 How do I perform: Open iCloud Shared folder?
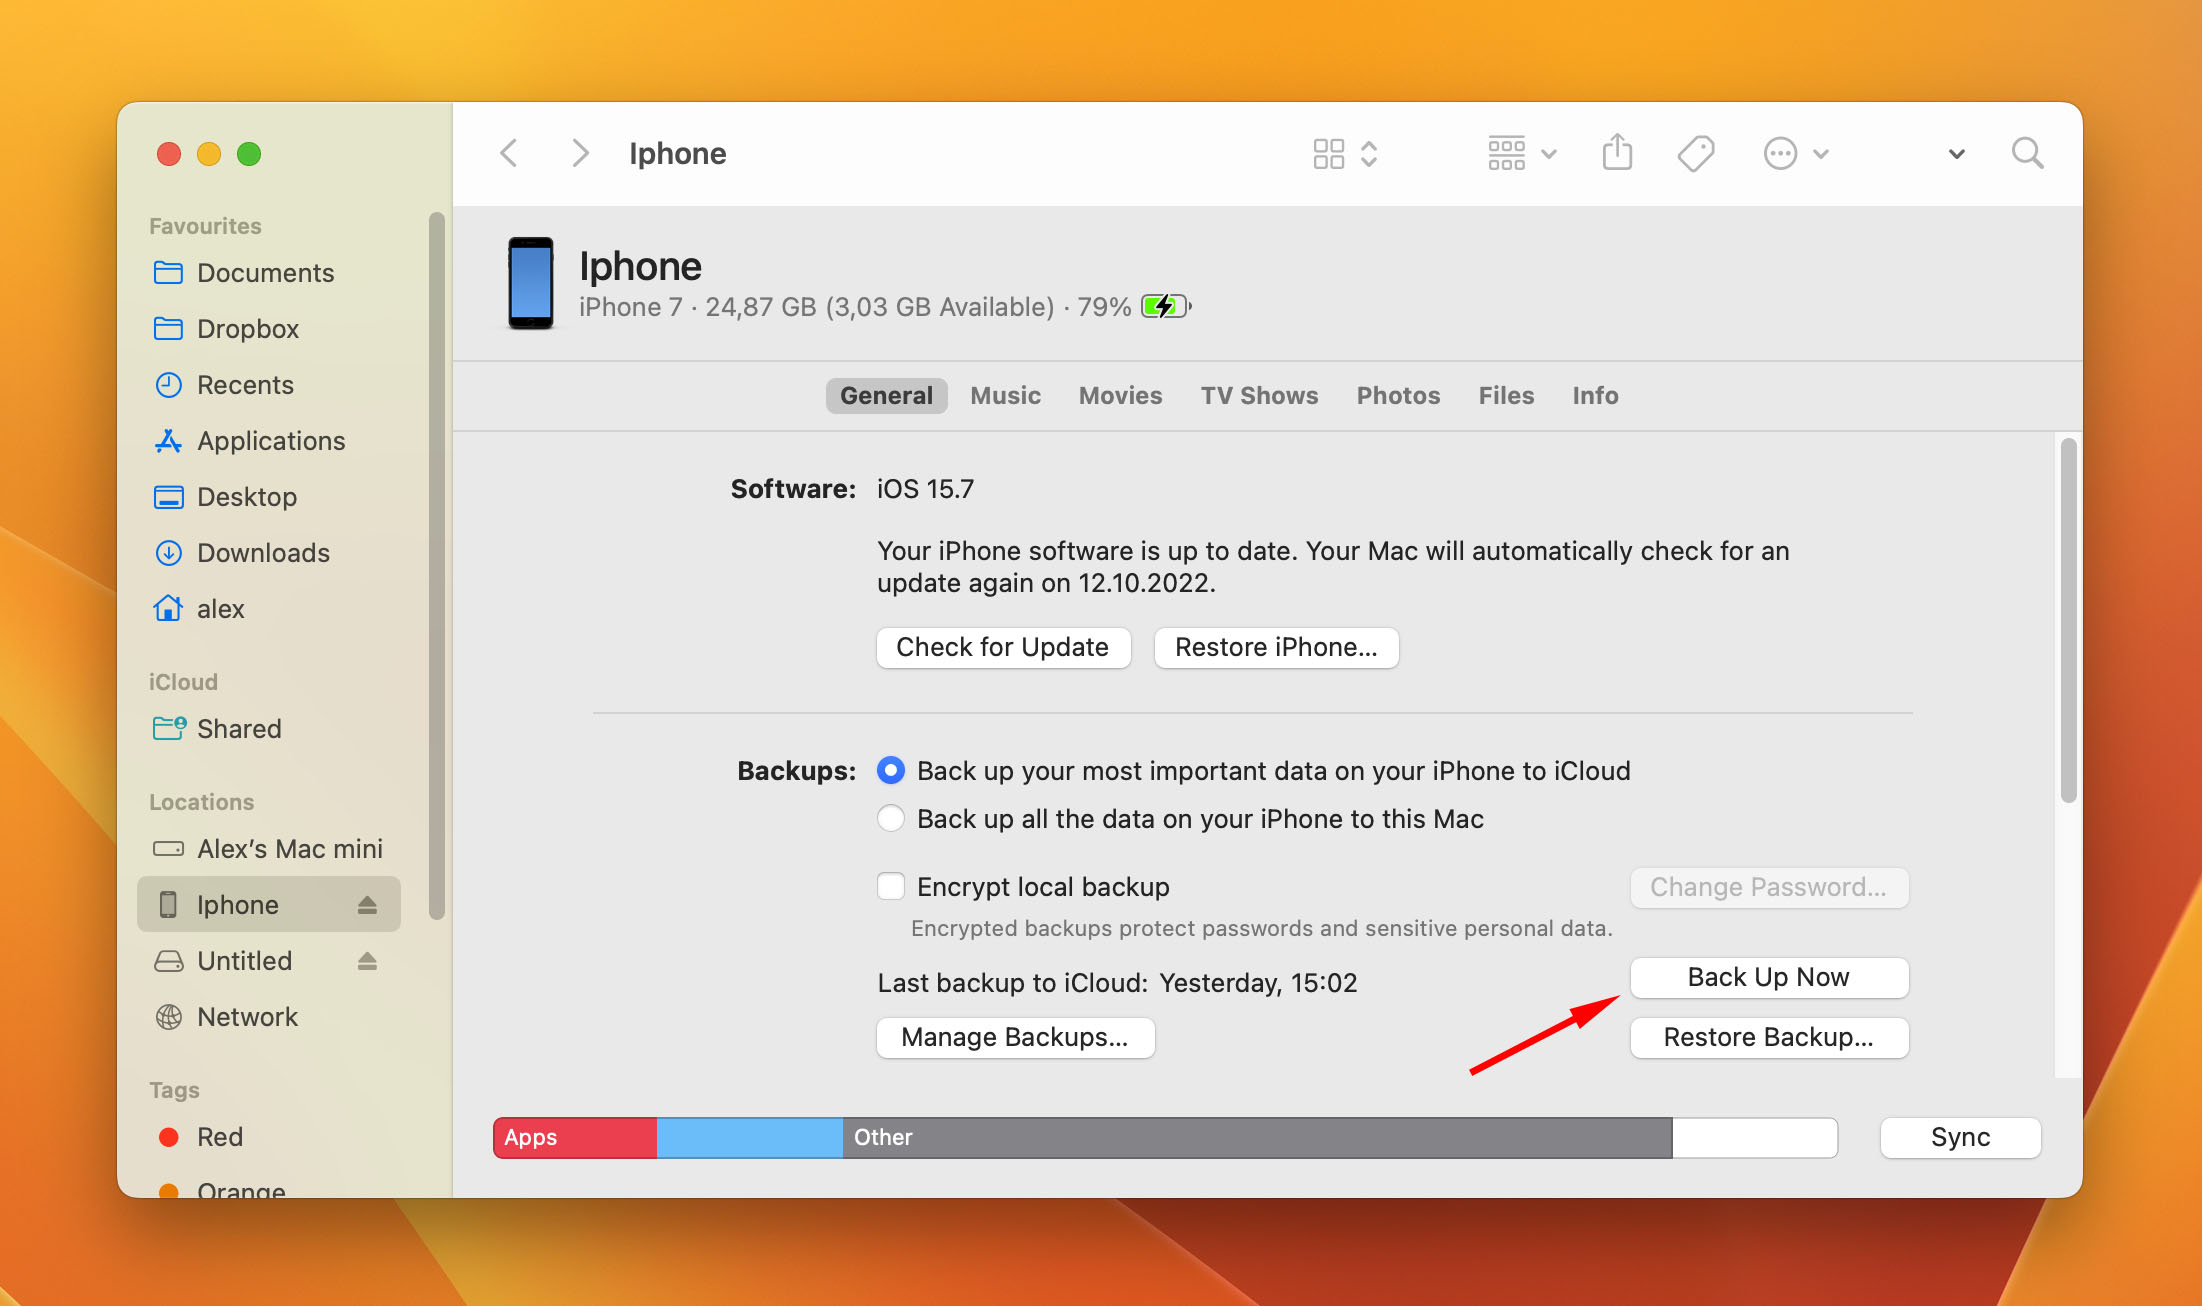[x=269, y=729]
